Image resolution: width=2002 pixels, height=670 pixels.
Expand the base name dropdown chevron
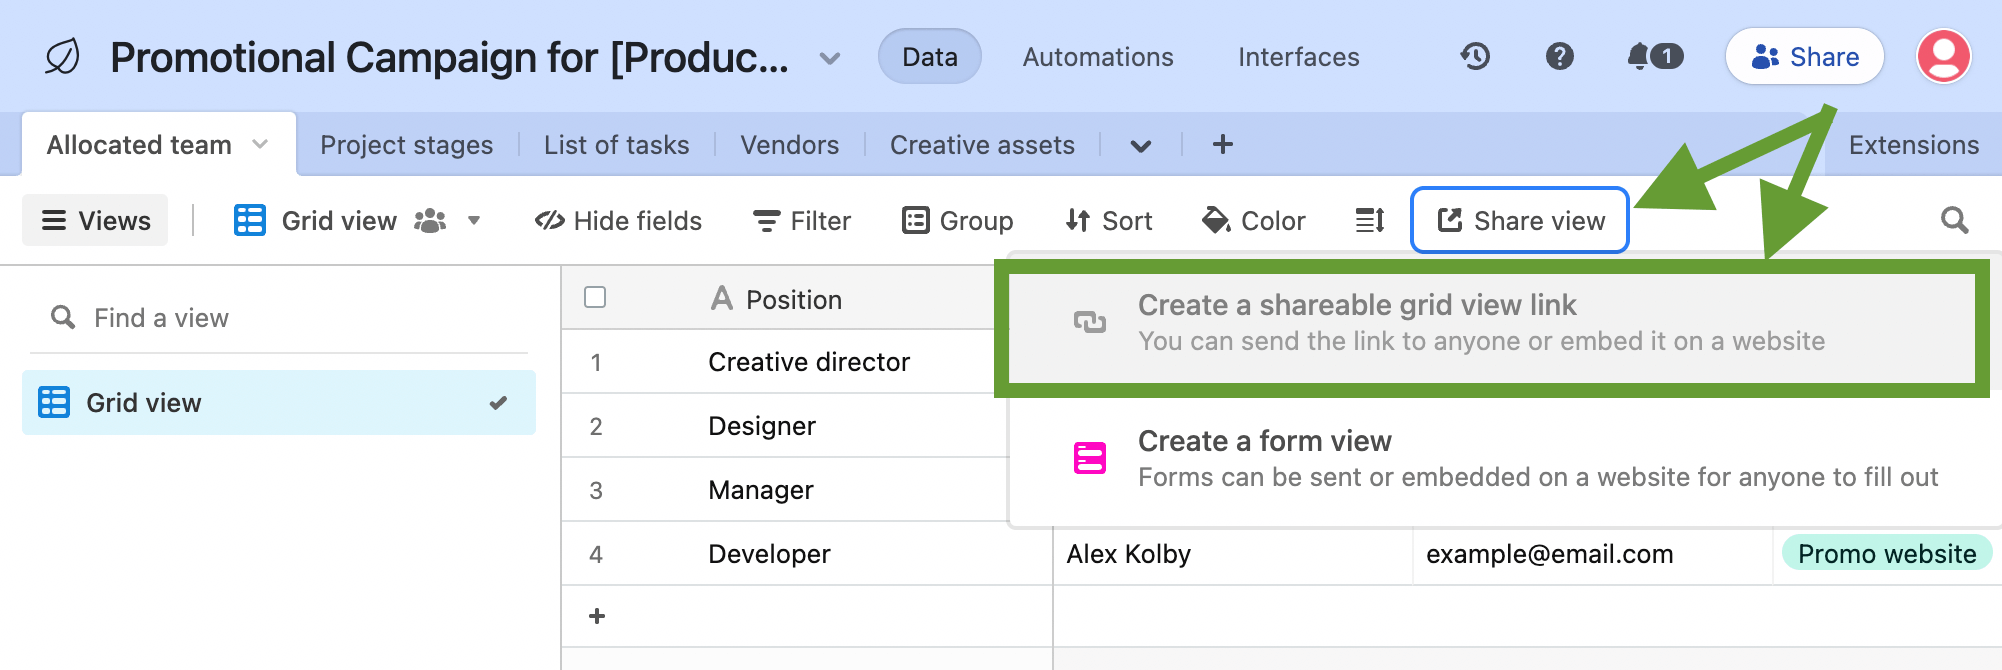pos(829,58)
